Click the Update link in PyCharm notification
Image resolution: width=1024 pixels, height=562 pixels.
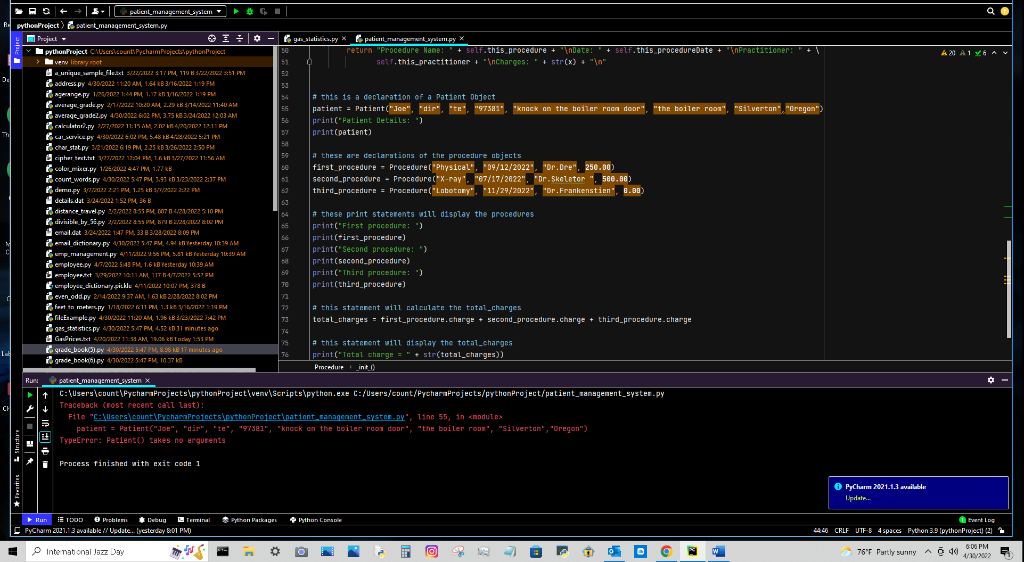click(x=859, y=497)
